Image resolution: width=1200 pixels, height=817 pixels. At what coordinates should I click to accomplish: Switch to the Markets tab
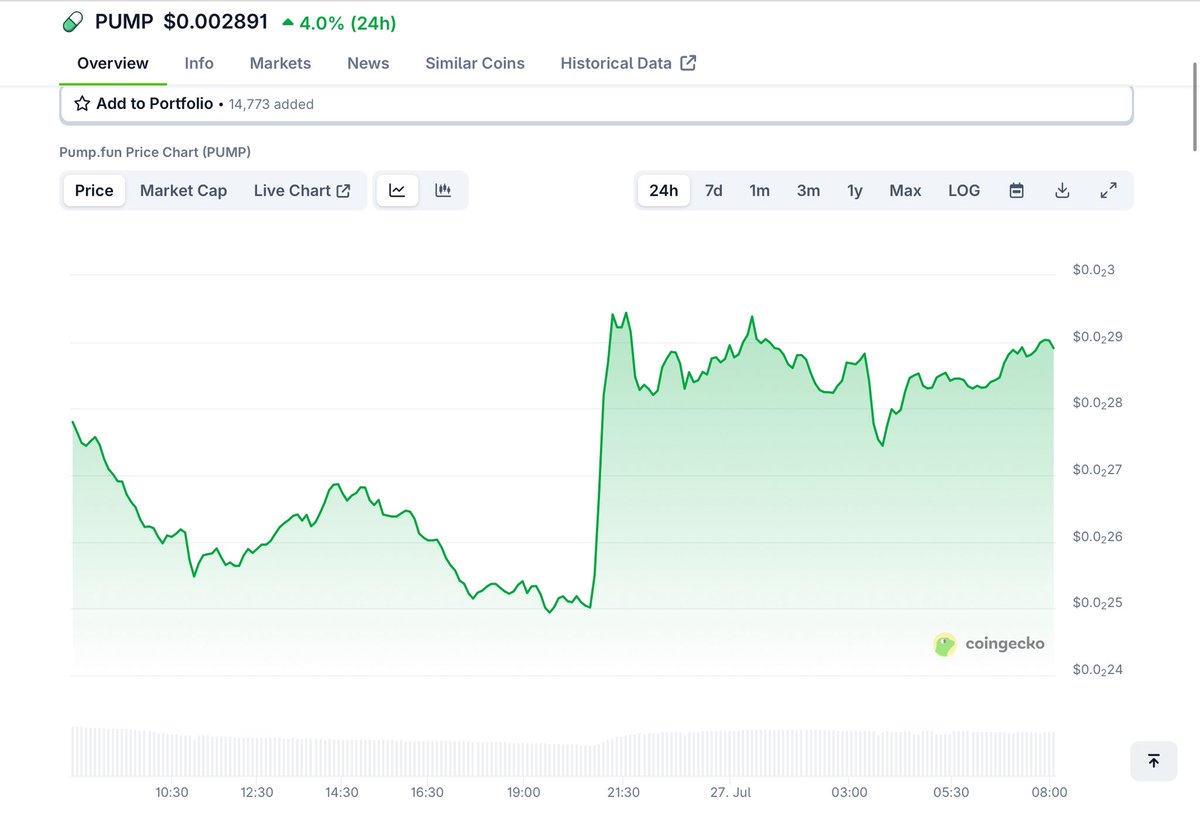point(280,63)
